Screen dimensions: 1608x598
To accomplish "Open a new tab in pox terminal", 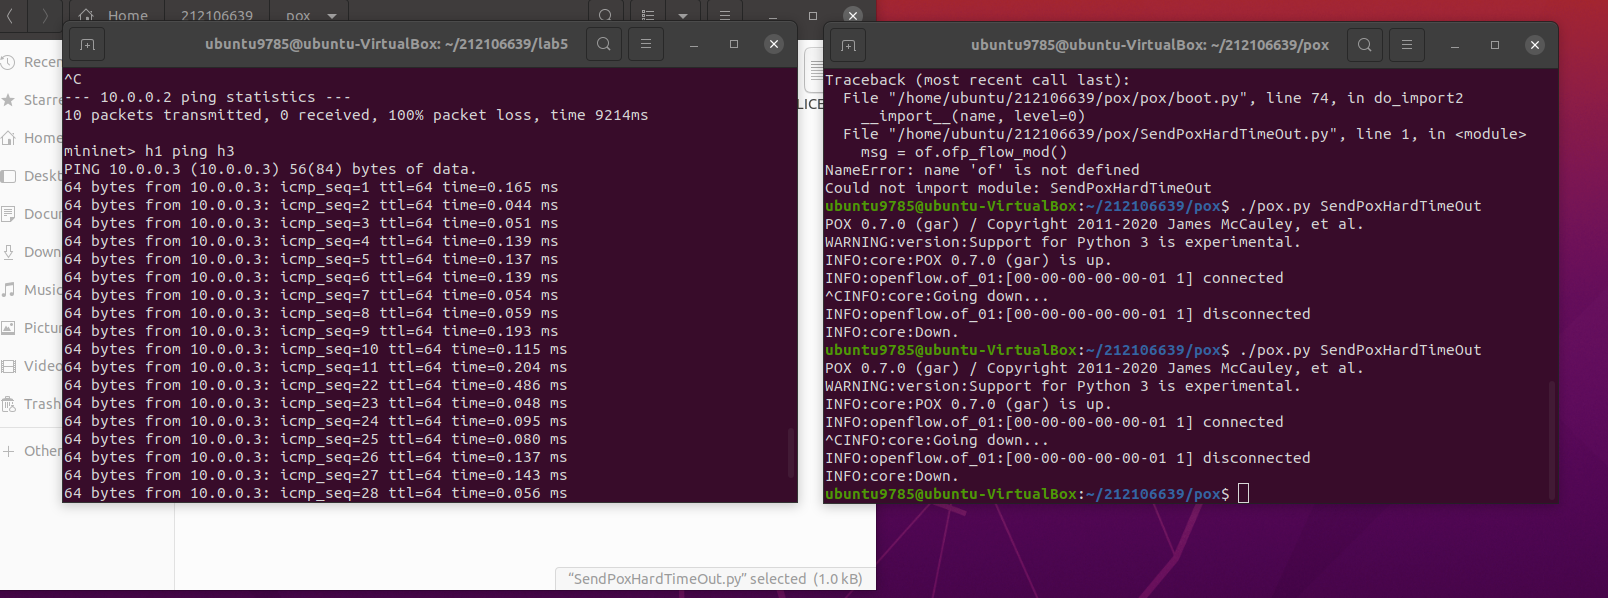I will pos(848,45).
